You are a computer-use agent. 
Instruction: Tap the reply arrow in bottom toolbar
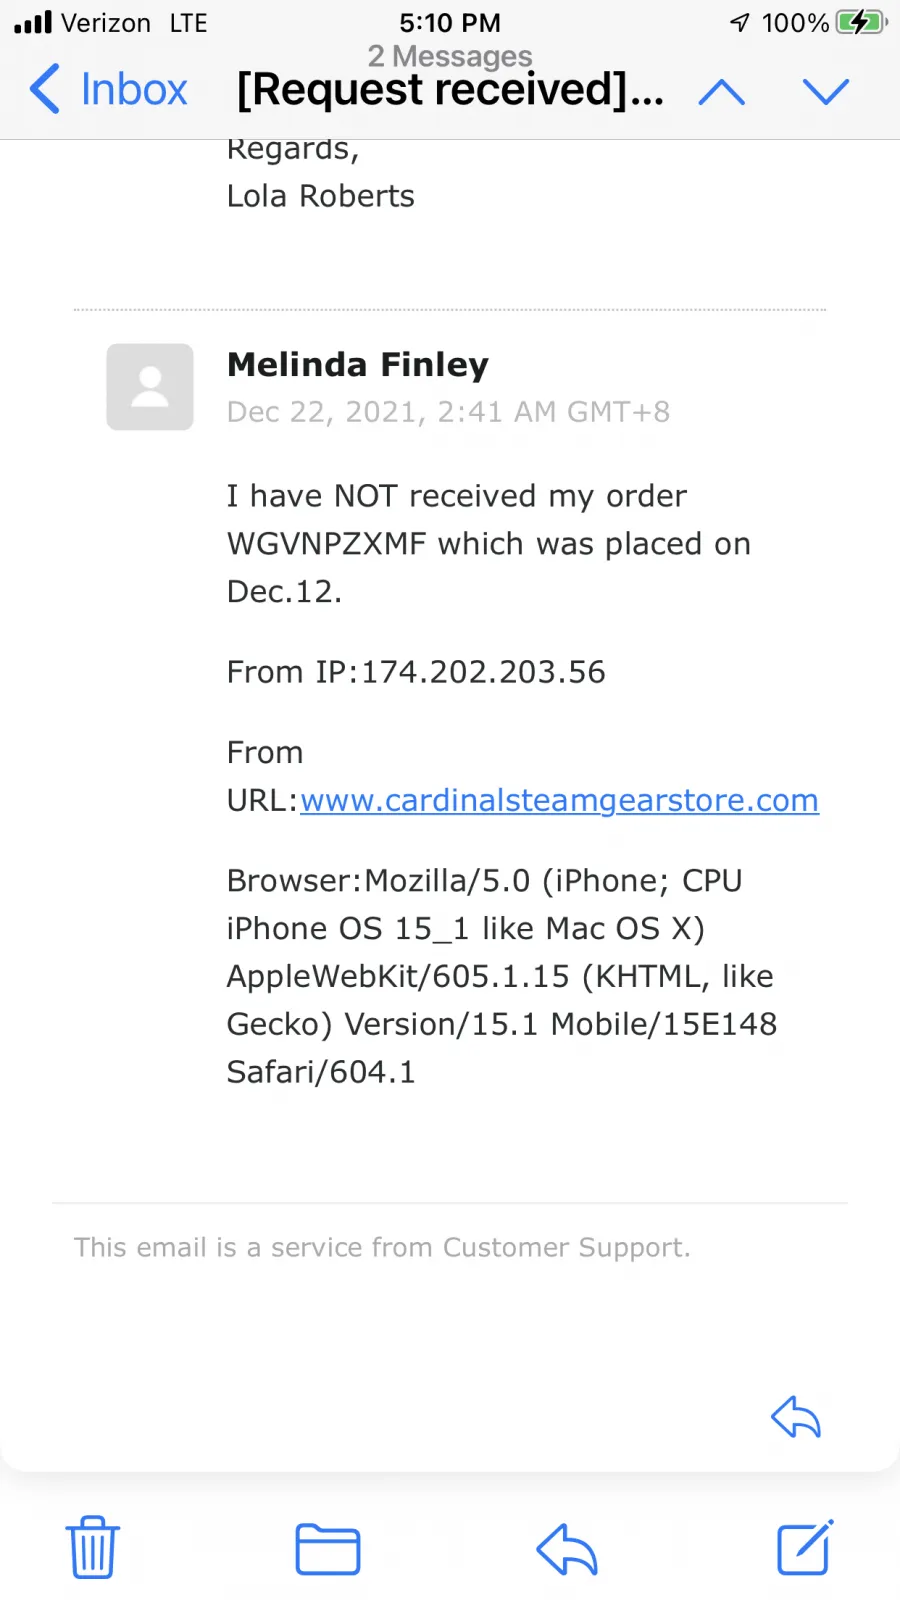tap(567, 1549)
